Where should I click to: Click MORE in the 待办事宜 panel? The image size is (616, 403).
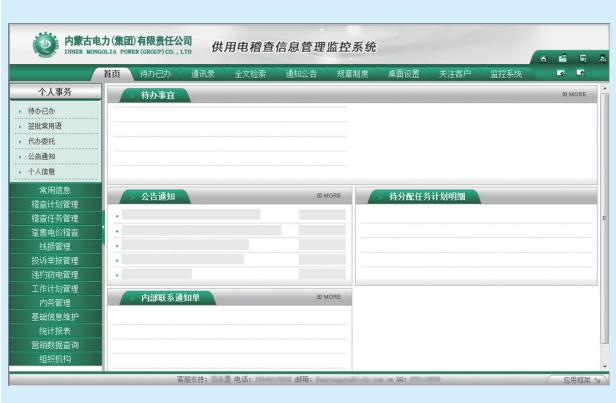click(574, 94)
